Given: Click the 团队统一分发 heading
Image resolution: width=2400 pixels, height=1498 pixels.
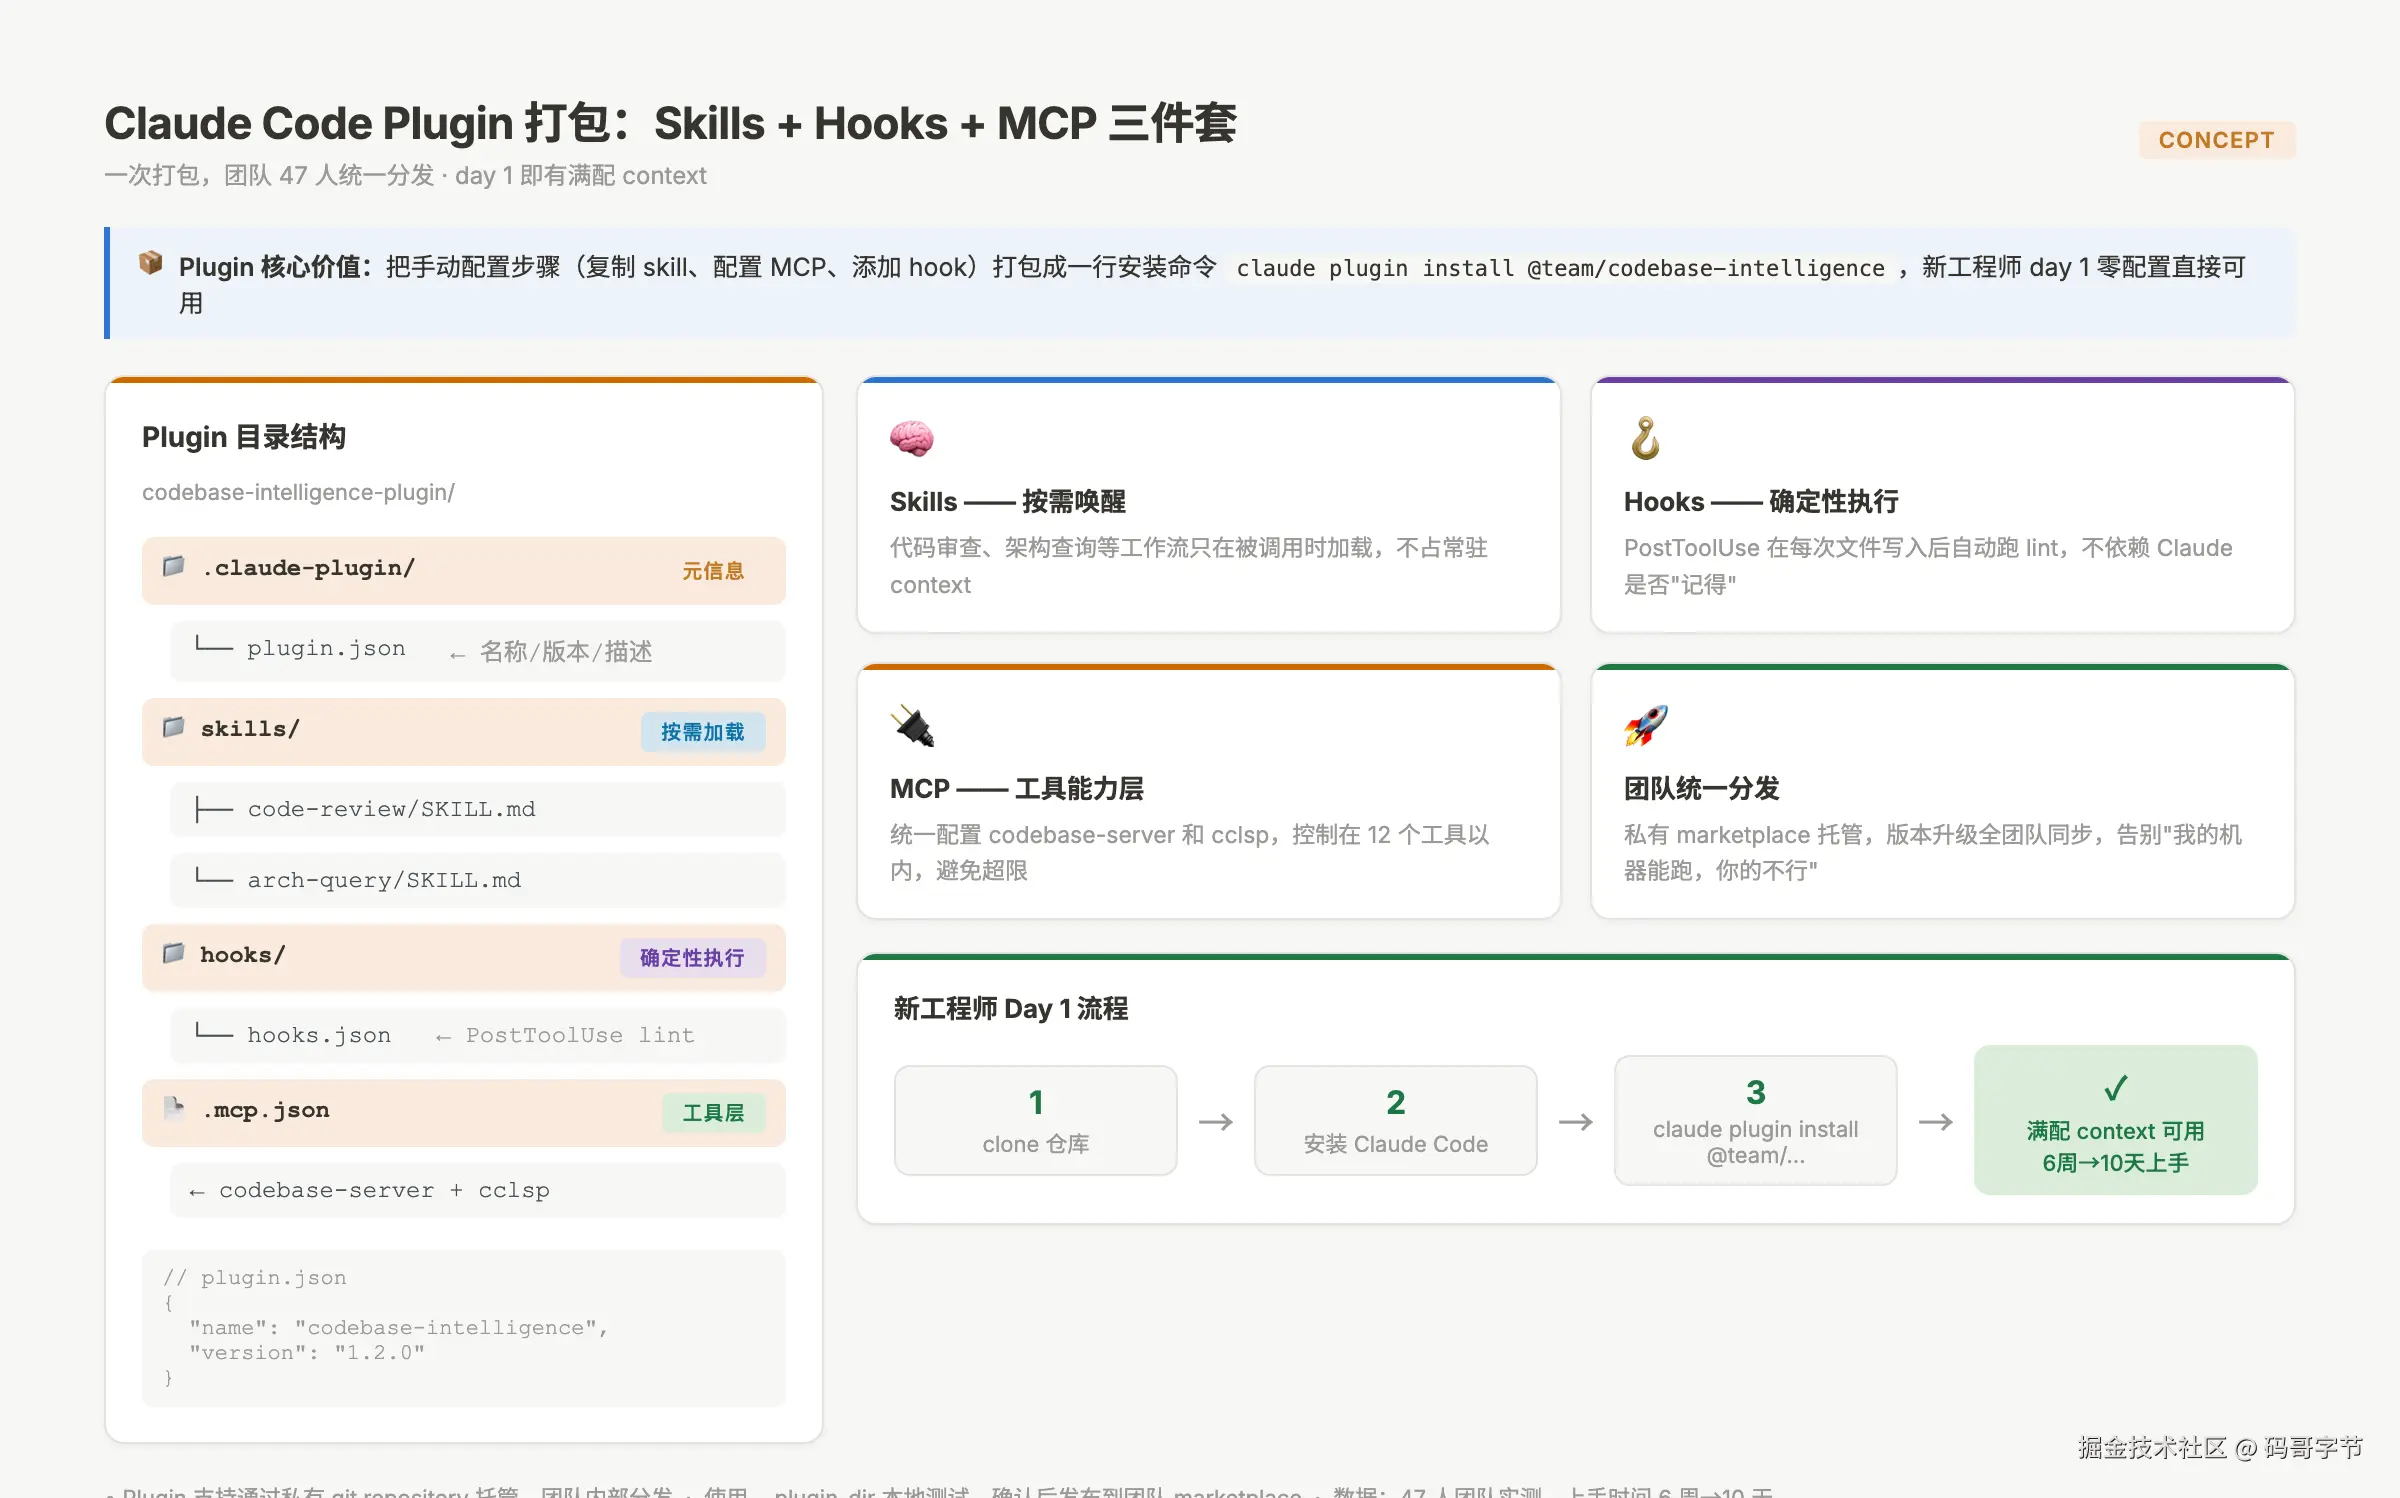Looking at the screenshot, I should pos(1702,788).
